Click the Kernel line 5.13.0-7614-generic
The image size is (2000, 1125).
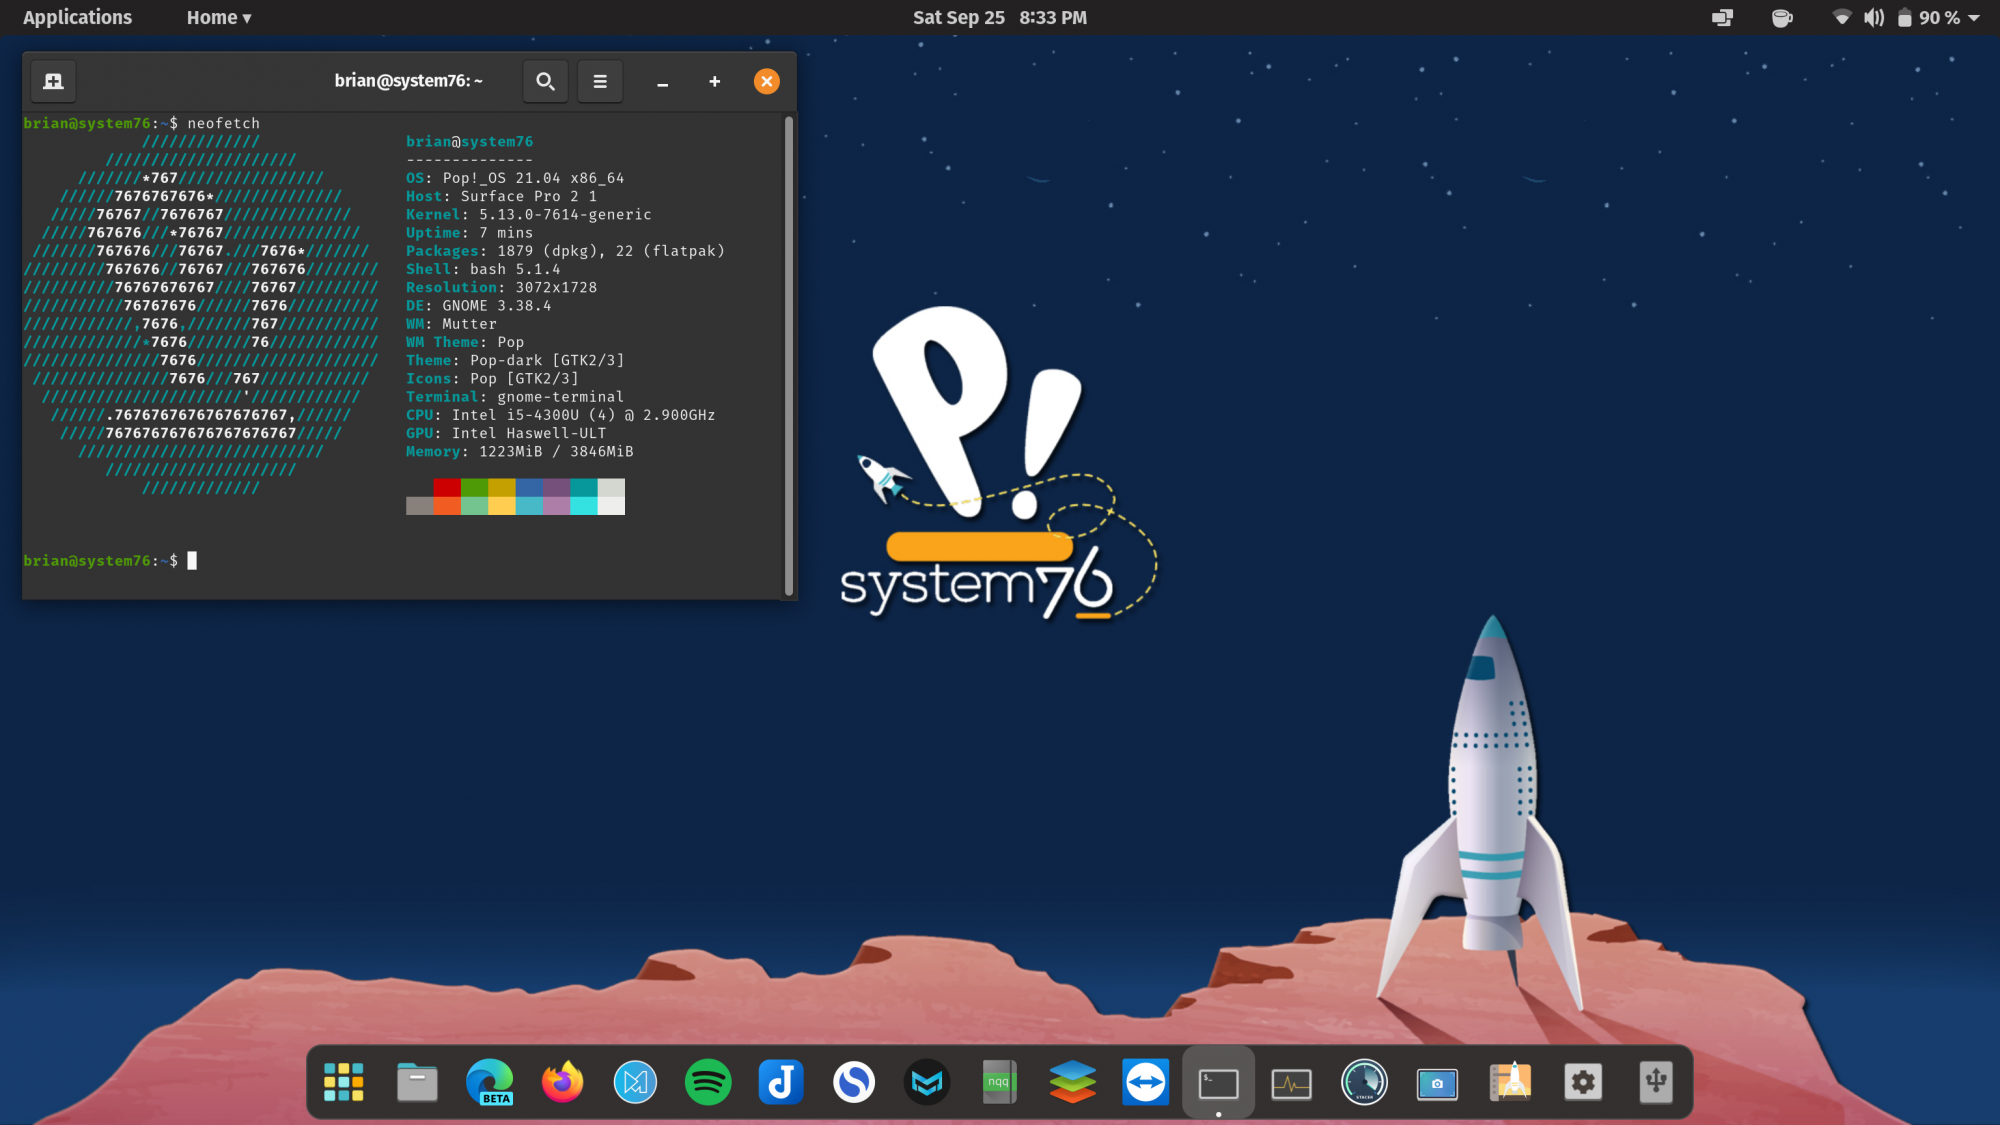529,214
